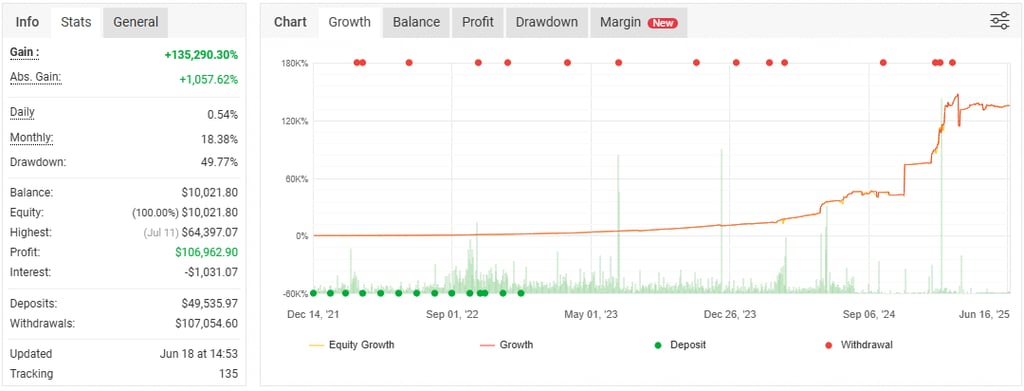Viewport: 1024px width, 391px height.
Task: Click the underlined Abs. Gain label
Action: coord(36,78)
